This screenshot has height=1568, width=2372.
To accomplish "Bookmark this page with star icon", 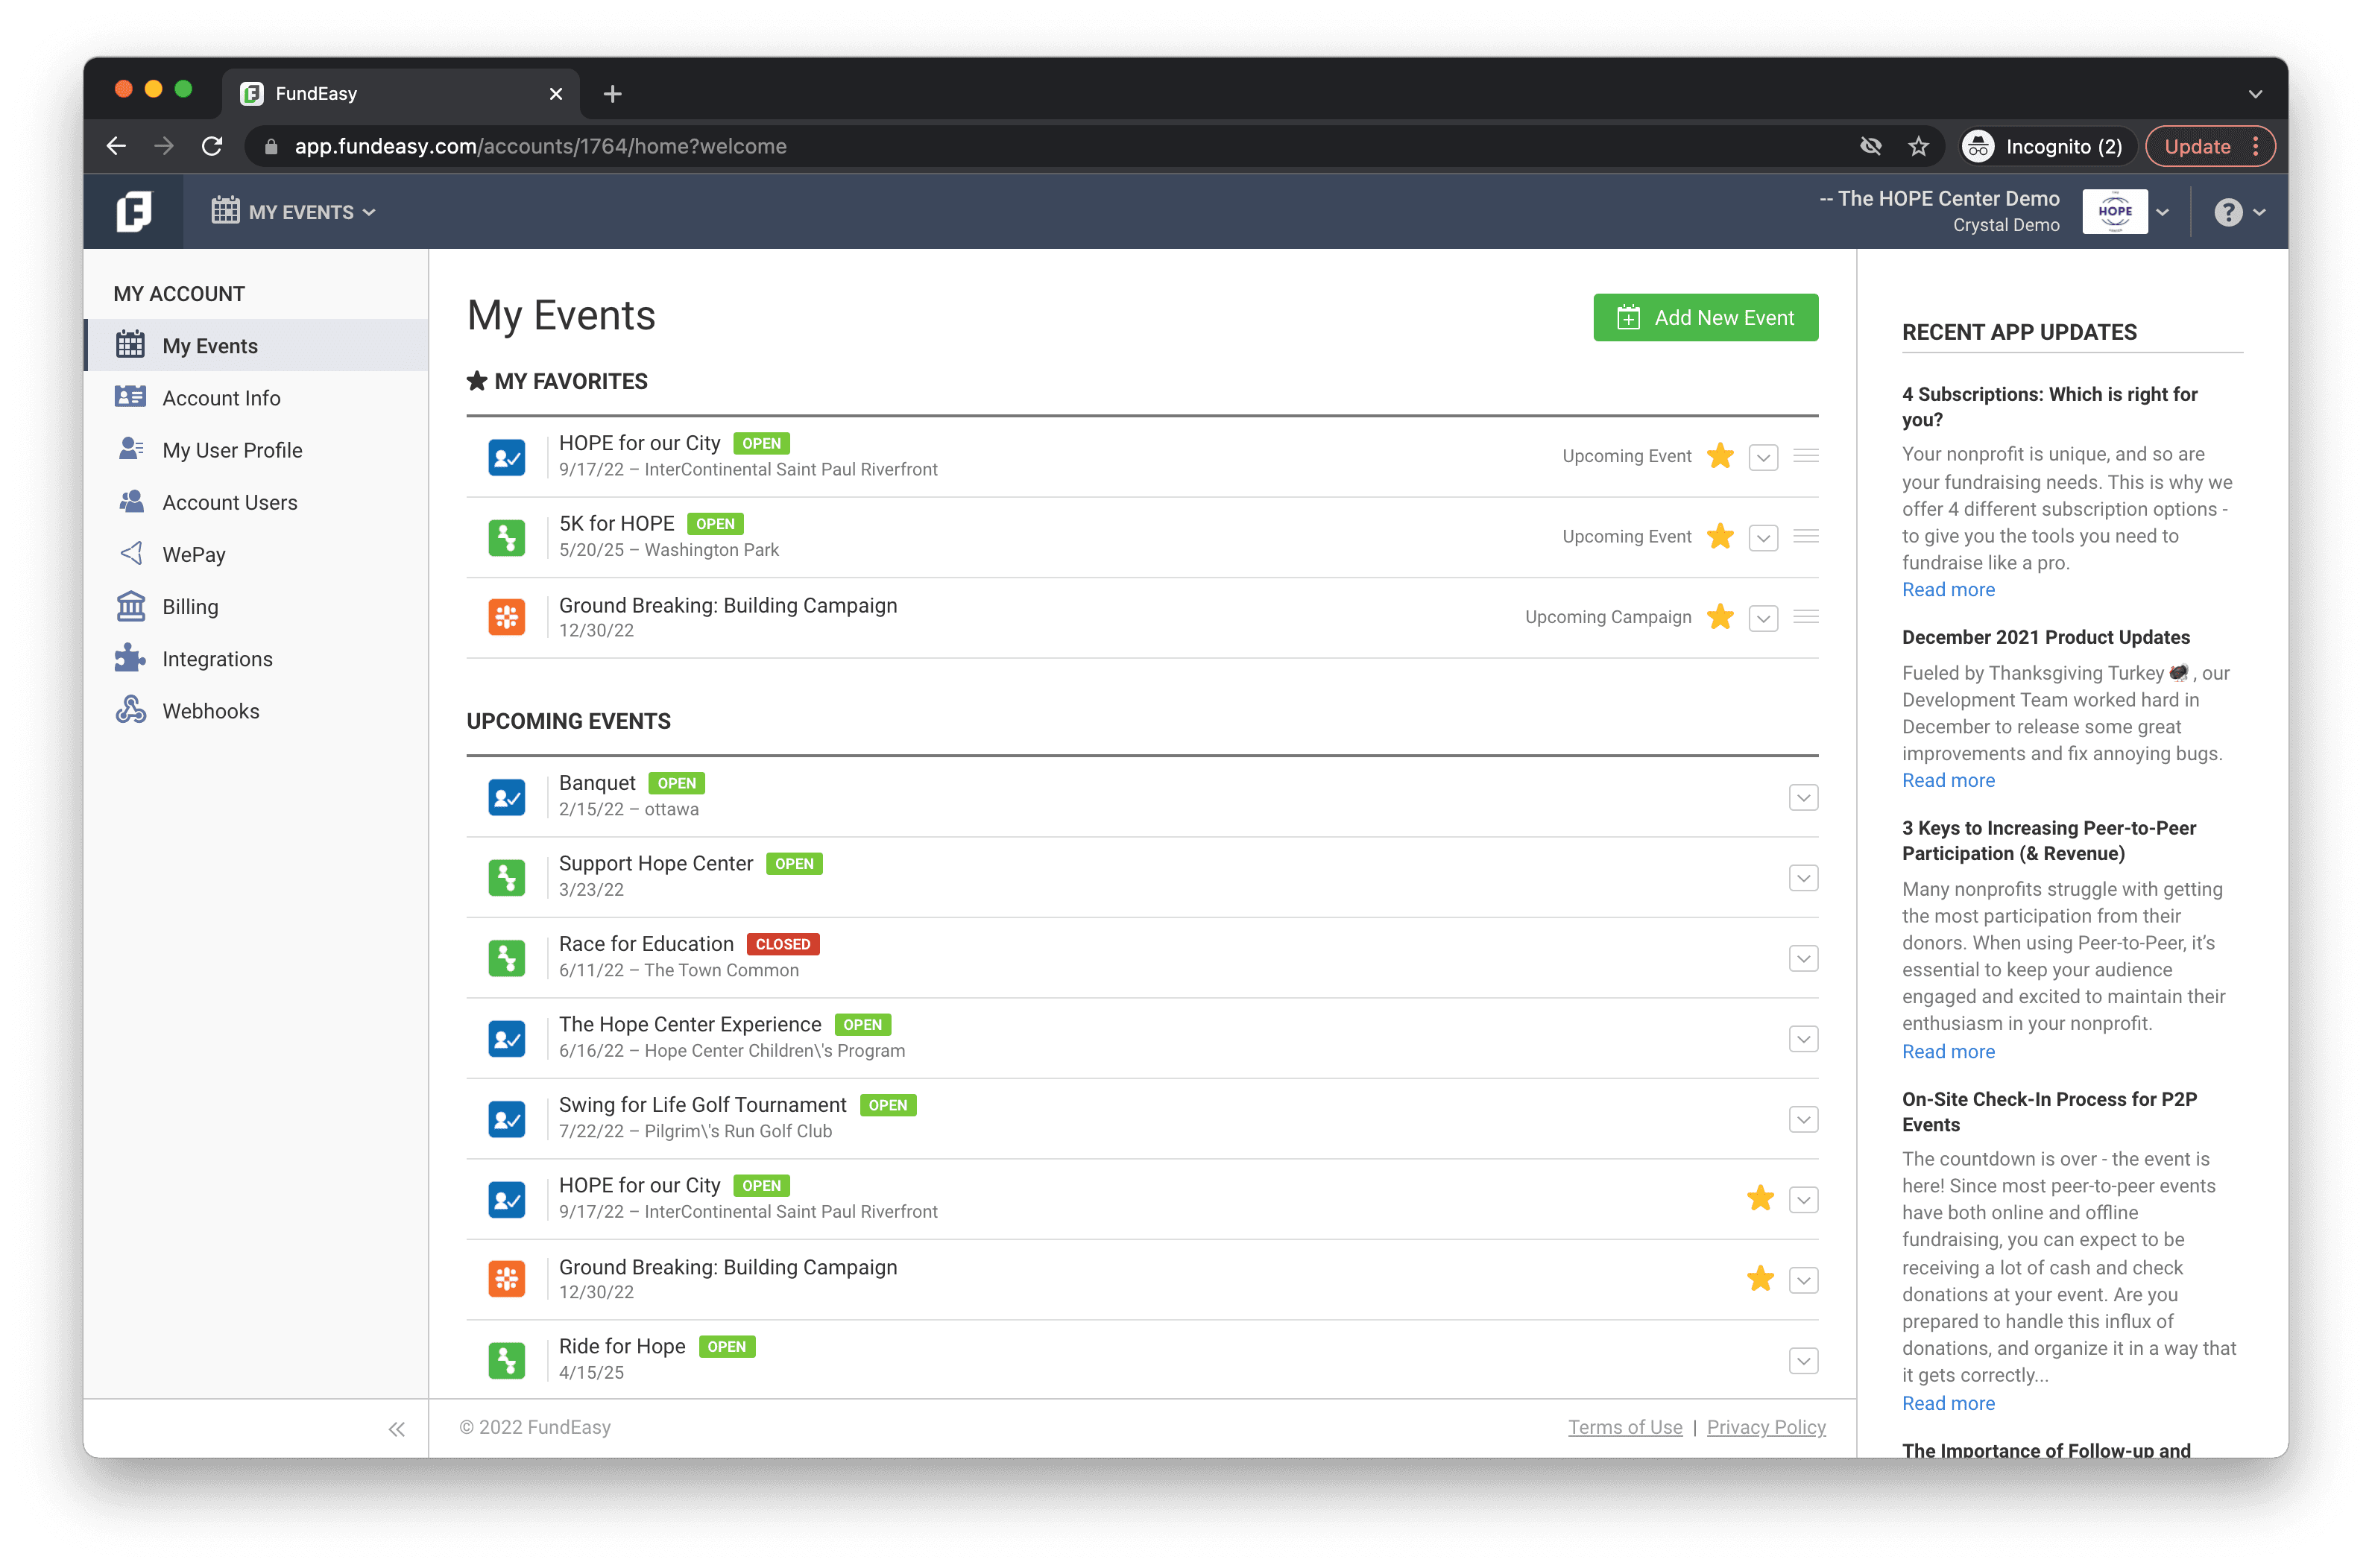I will click(1918, 147).
